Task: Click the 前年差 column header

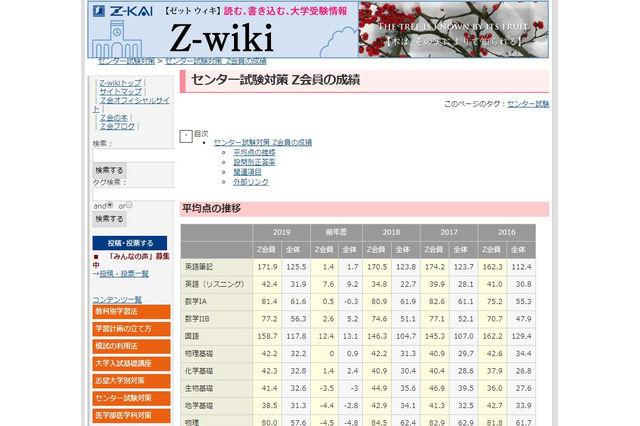Action: [336, 232]
